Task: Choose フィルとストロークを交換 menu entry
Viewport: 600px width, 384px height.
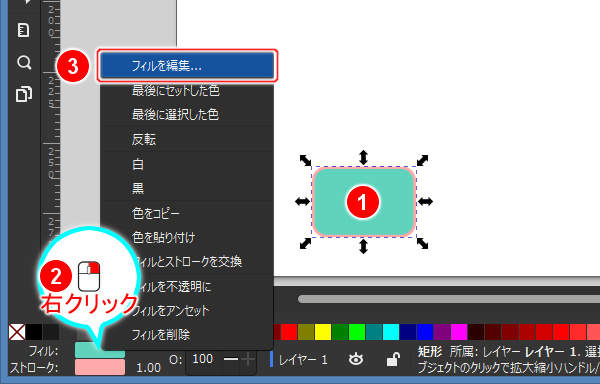Action: [187, 262]
